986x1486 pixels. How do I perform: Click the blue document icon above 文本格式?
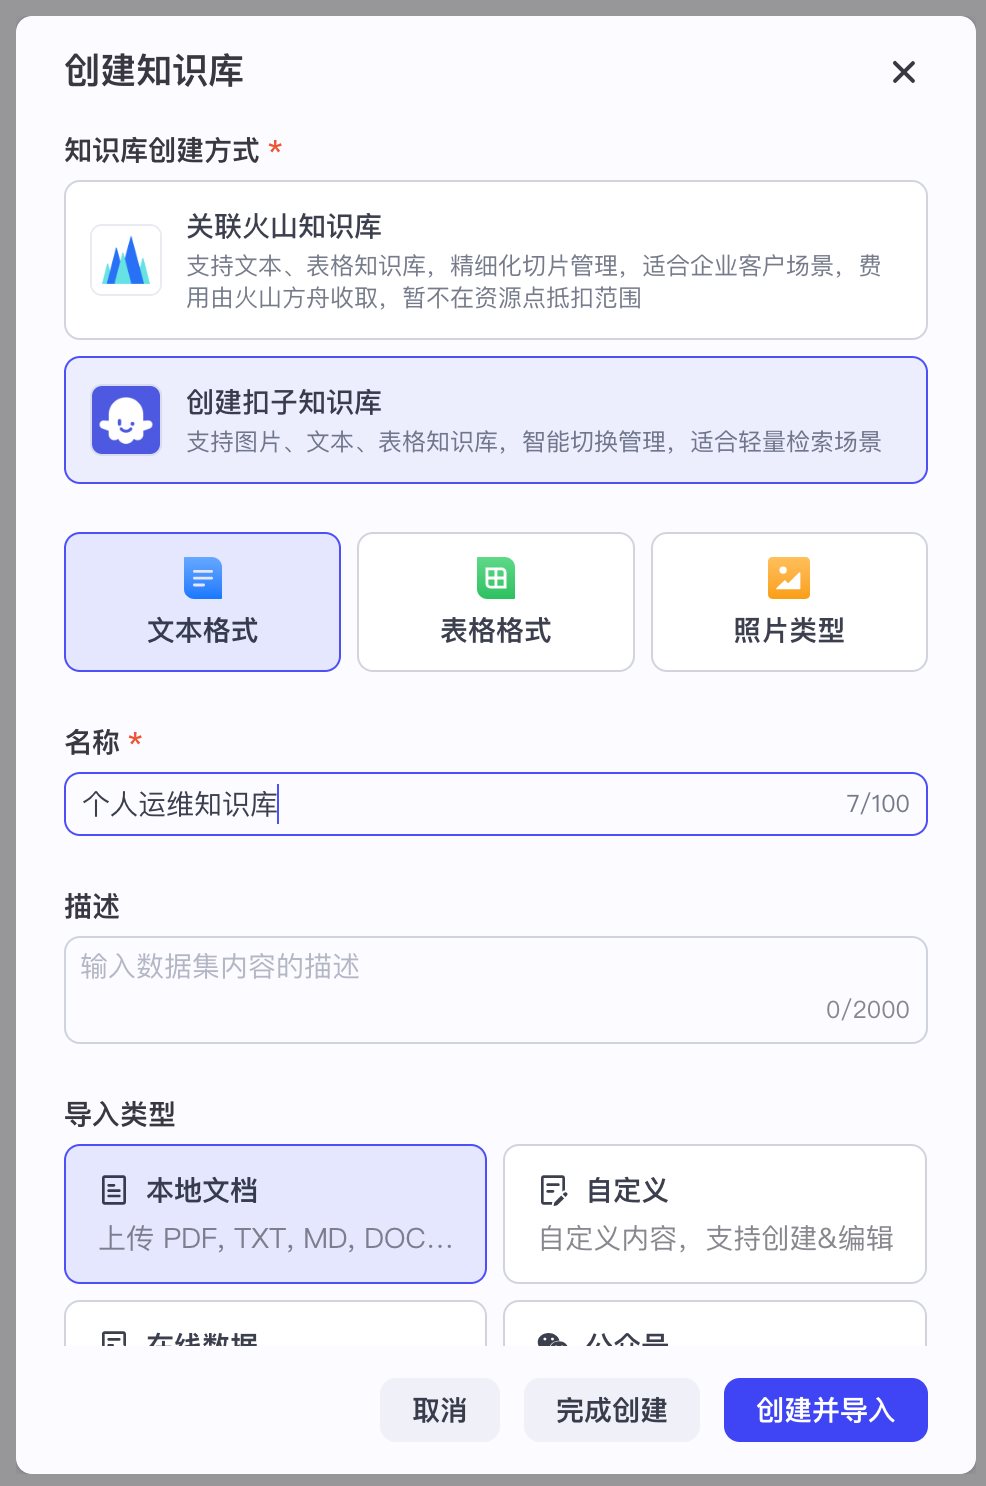point(203,578)
